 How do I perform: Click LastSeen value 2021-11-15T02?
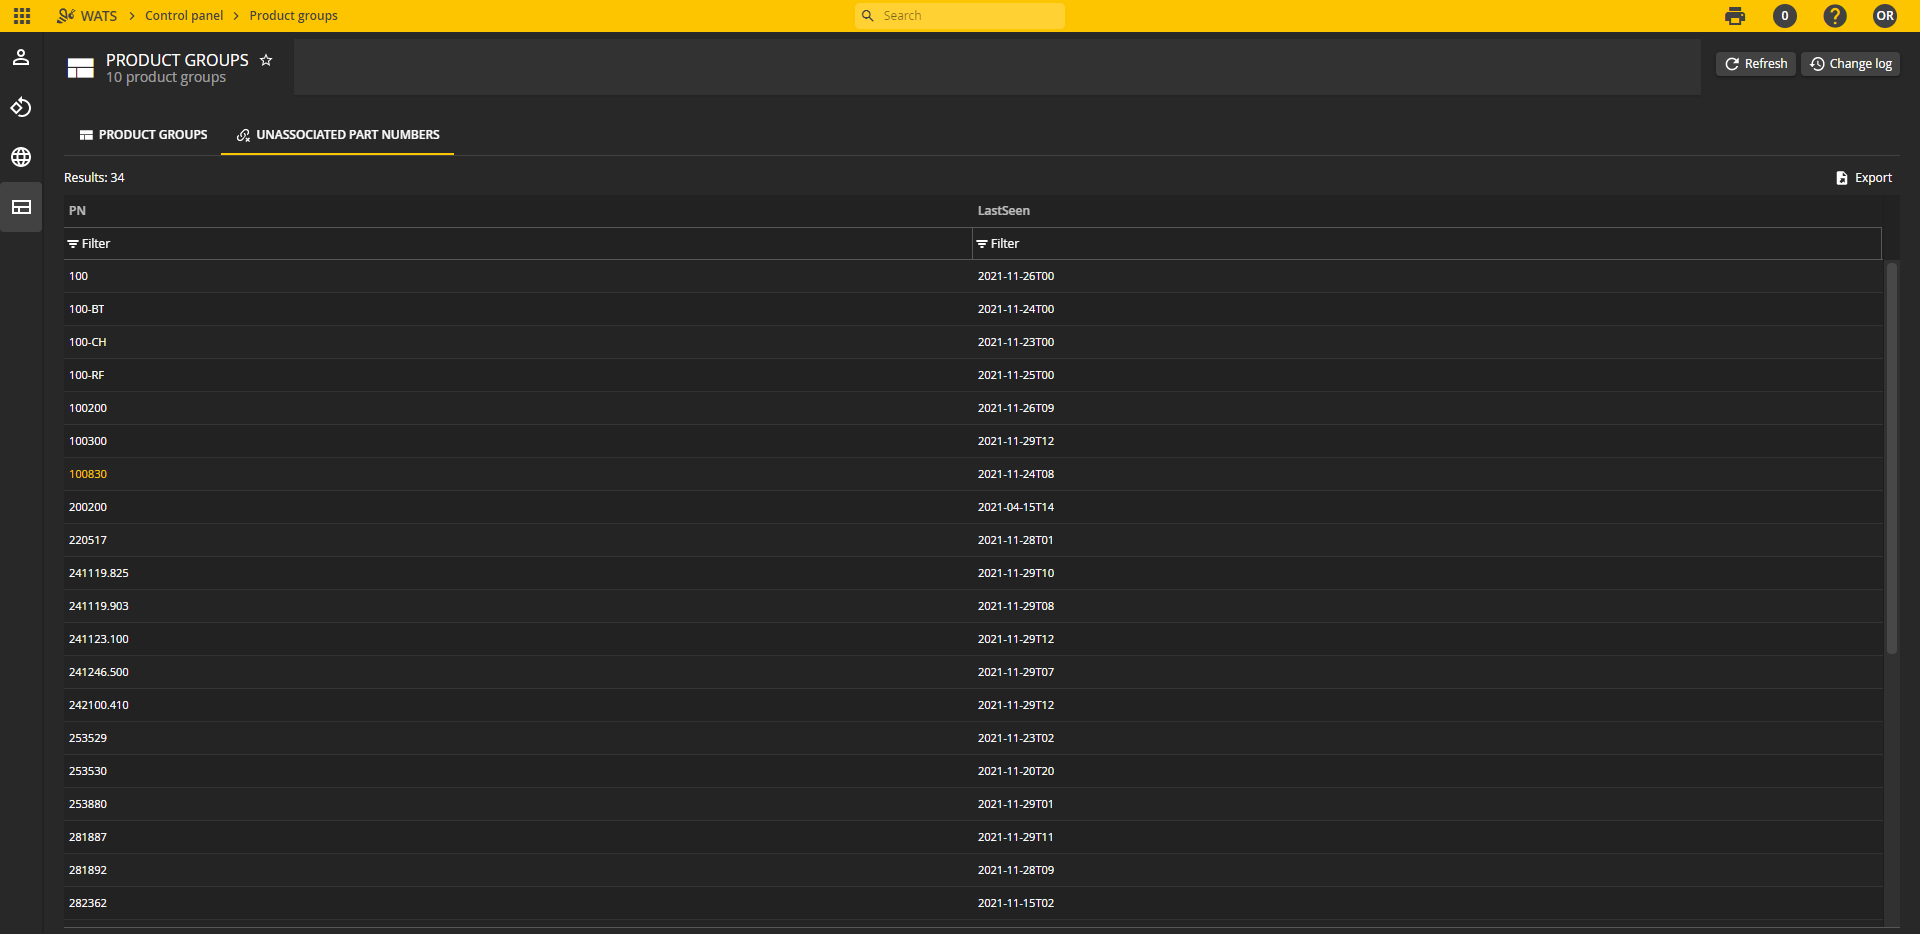[1016, 904]
